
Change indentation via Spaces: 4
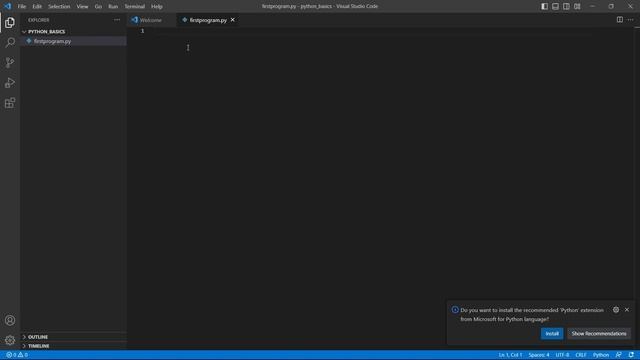[539, 355]
